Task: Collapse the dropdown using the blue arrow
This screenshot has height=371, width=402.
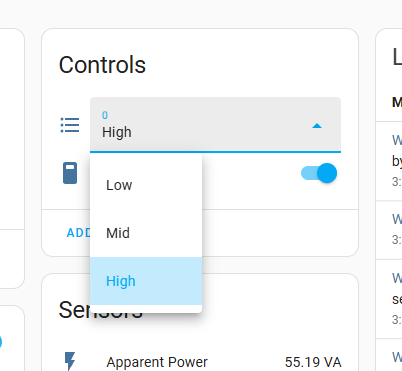Action: click(x=317, y=126)
